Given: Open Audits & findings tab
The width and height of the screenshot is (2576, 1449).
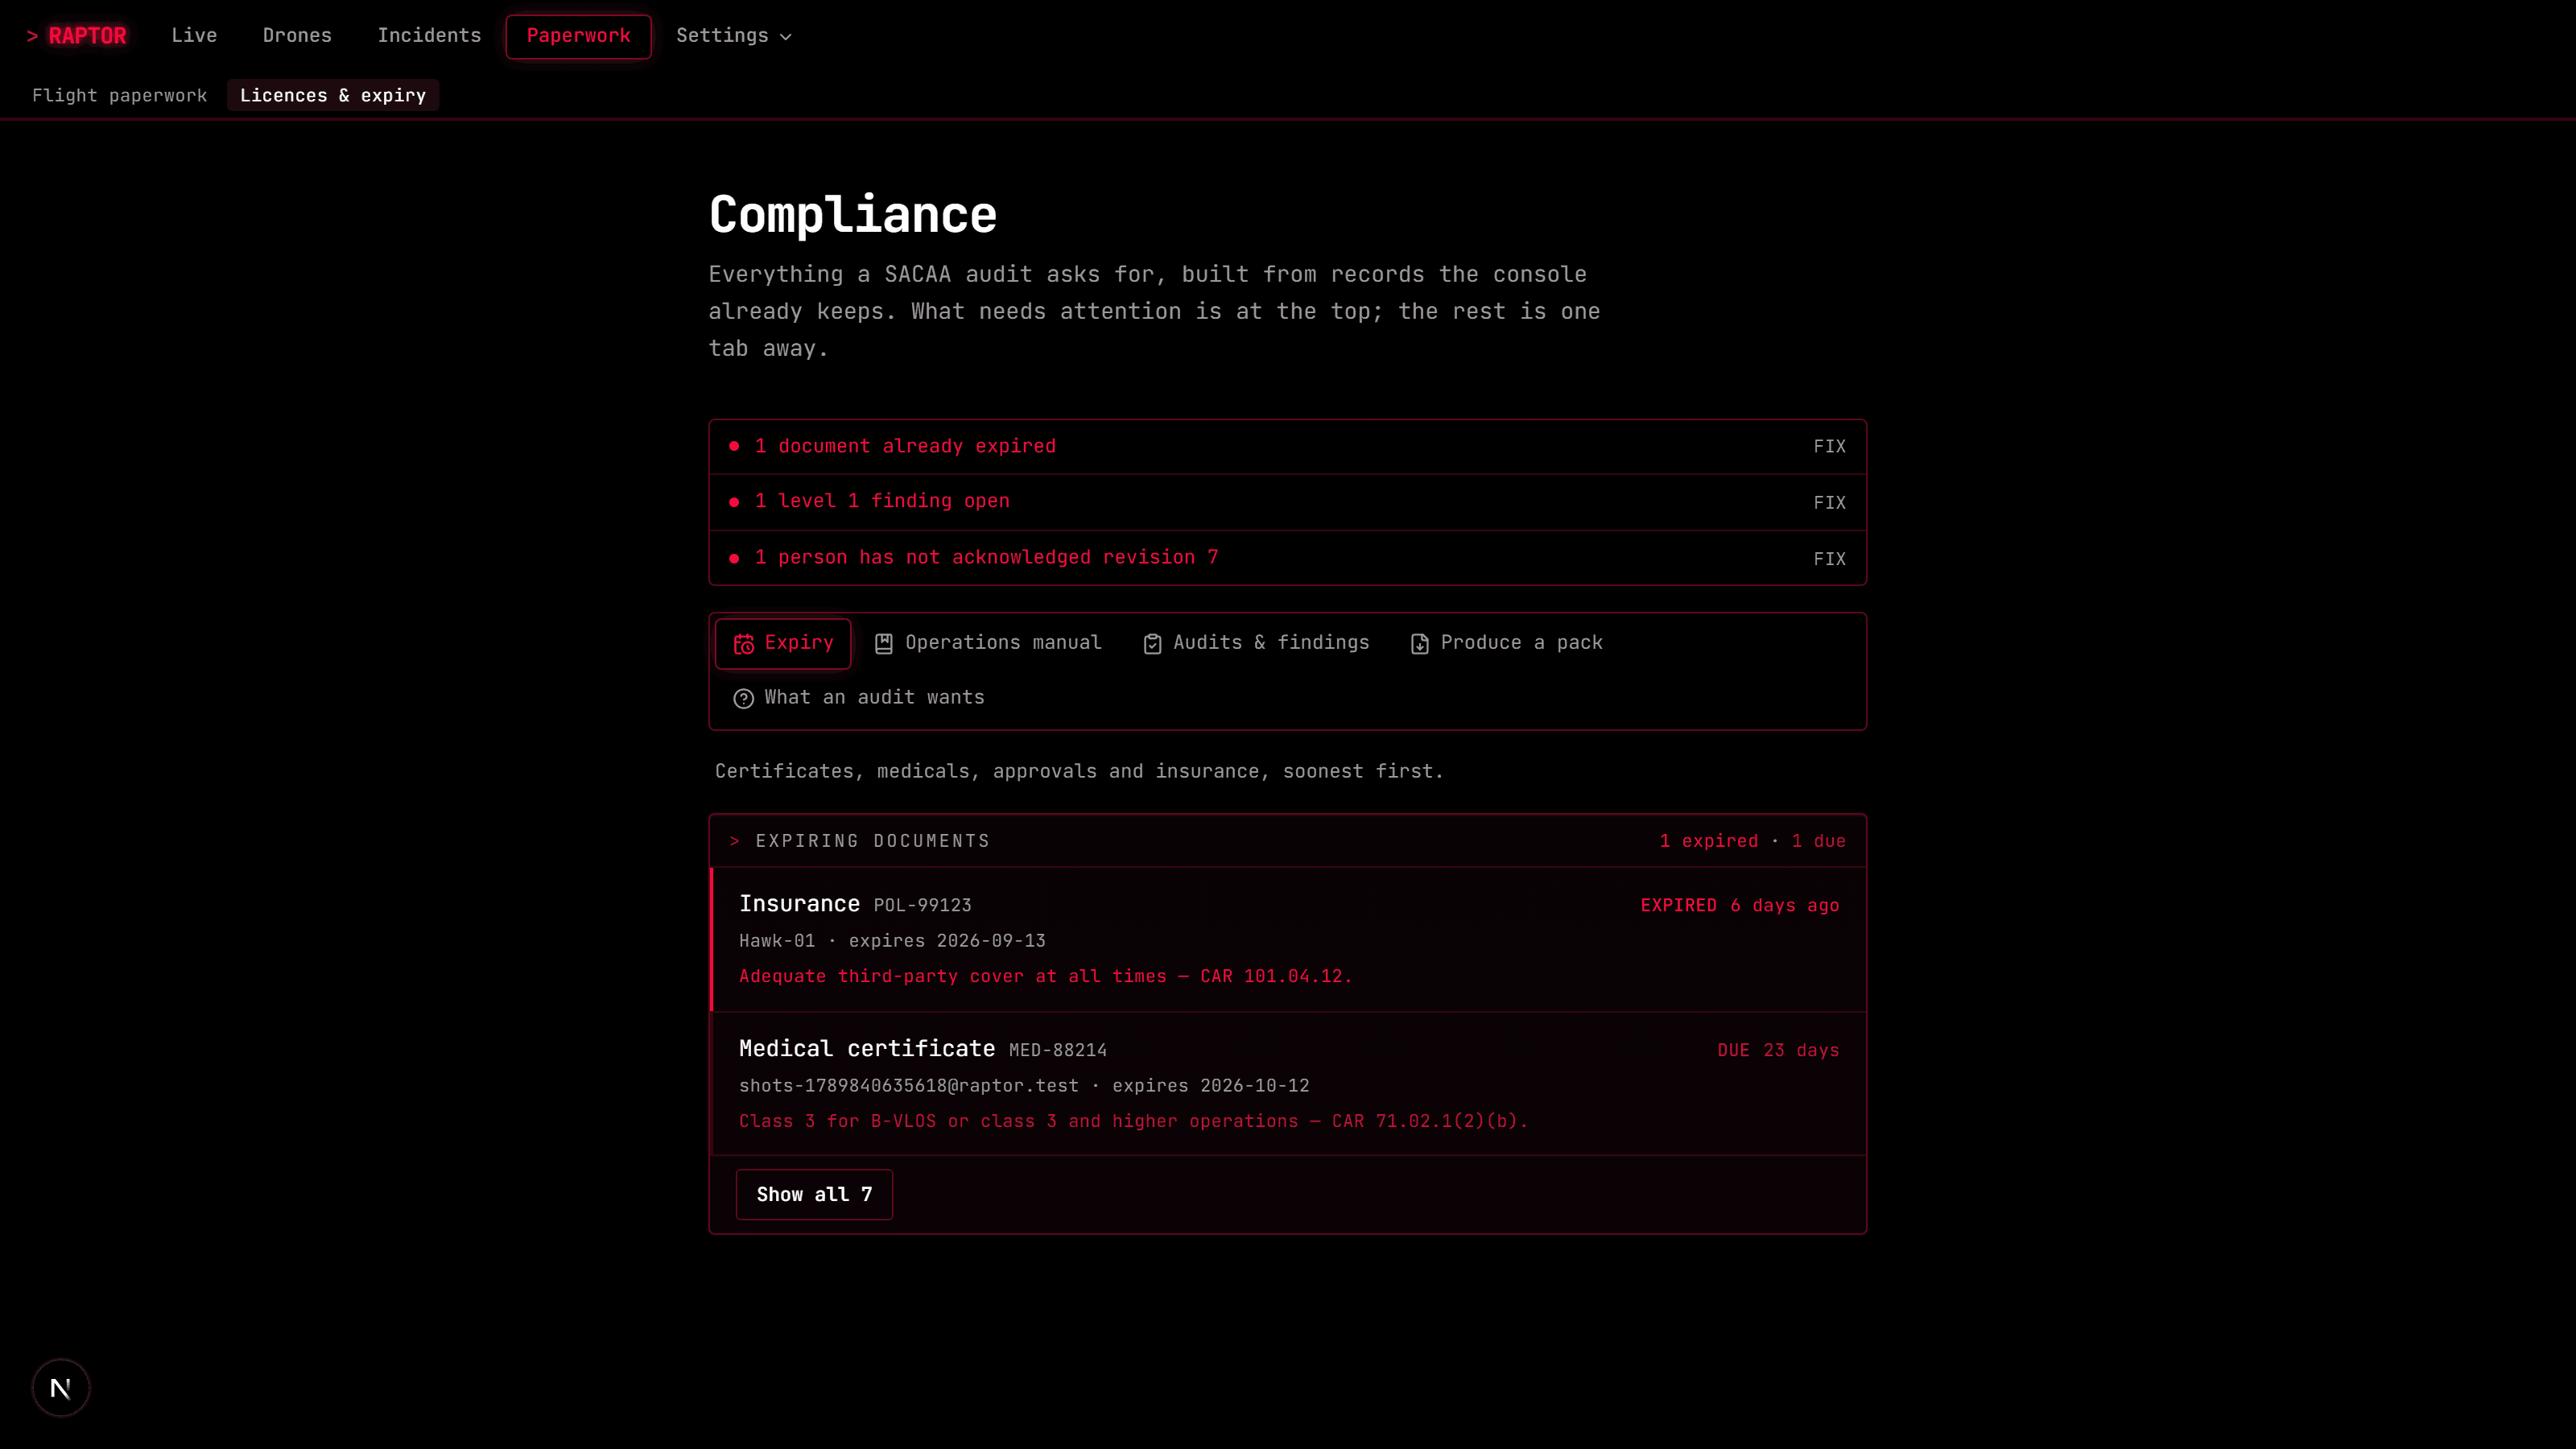Looking at the screenshot, I should [x=1256, y=643].
